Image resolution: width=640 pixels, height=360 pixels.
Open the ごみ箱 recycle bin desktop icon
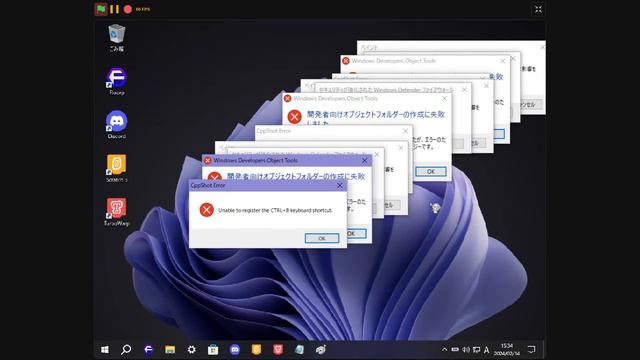tap(116, 38)
